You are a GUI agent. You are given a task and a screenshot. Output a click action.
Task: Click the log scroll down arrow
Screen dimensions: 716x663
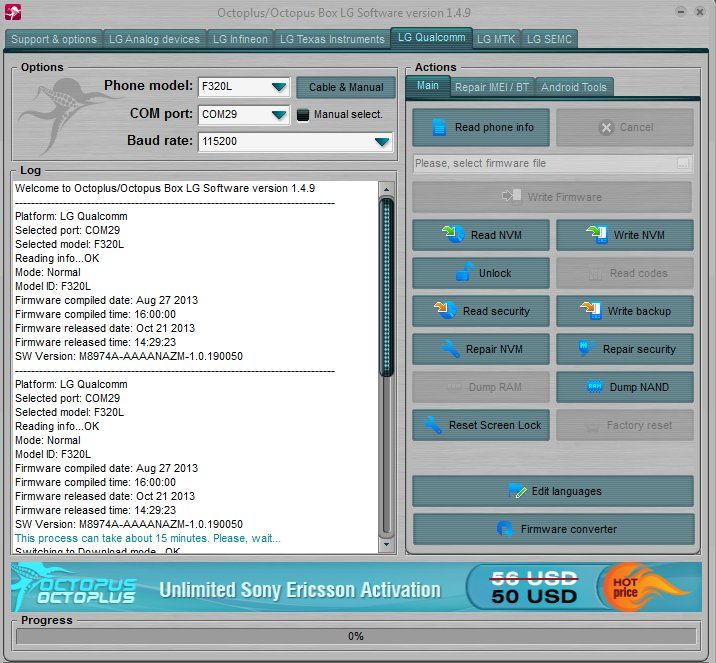coord(386,544)
